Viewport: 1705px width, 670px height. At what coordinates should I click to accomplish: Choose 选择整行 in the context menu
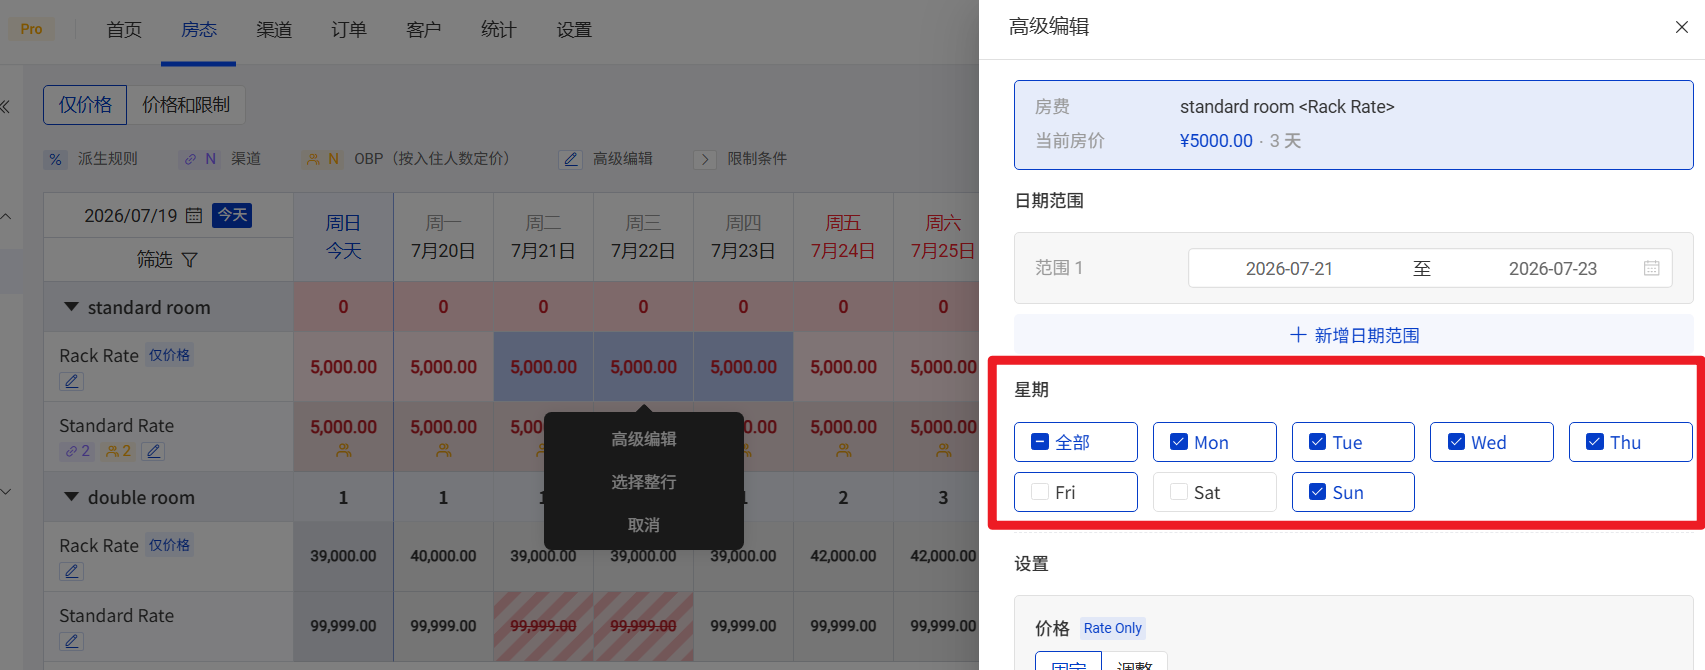pos(644,482)
